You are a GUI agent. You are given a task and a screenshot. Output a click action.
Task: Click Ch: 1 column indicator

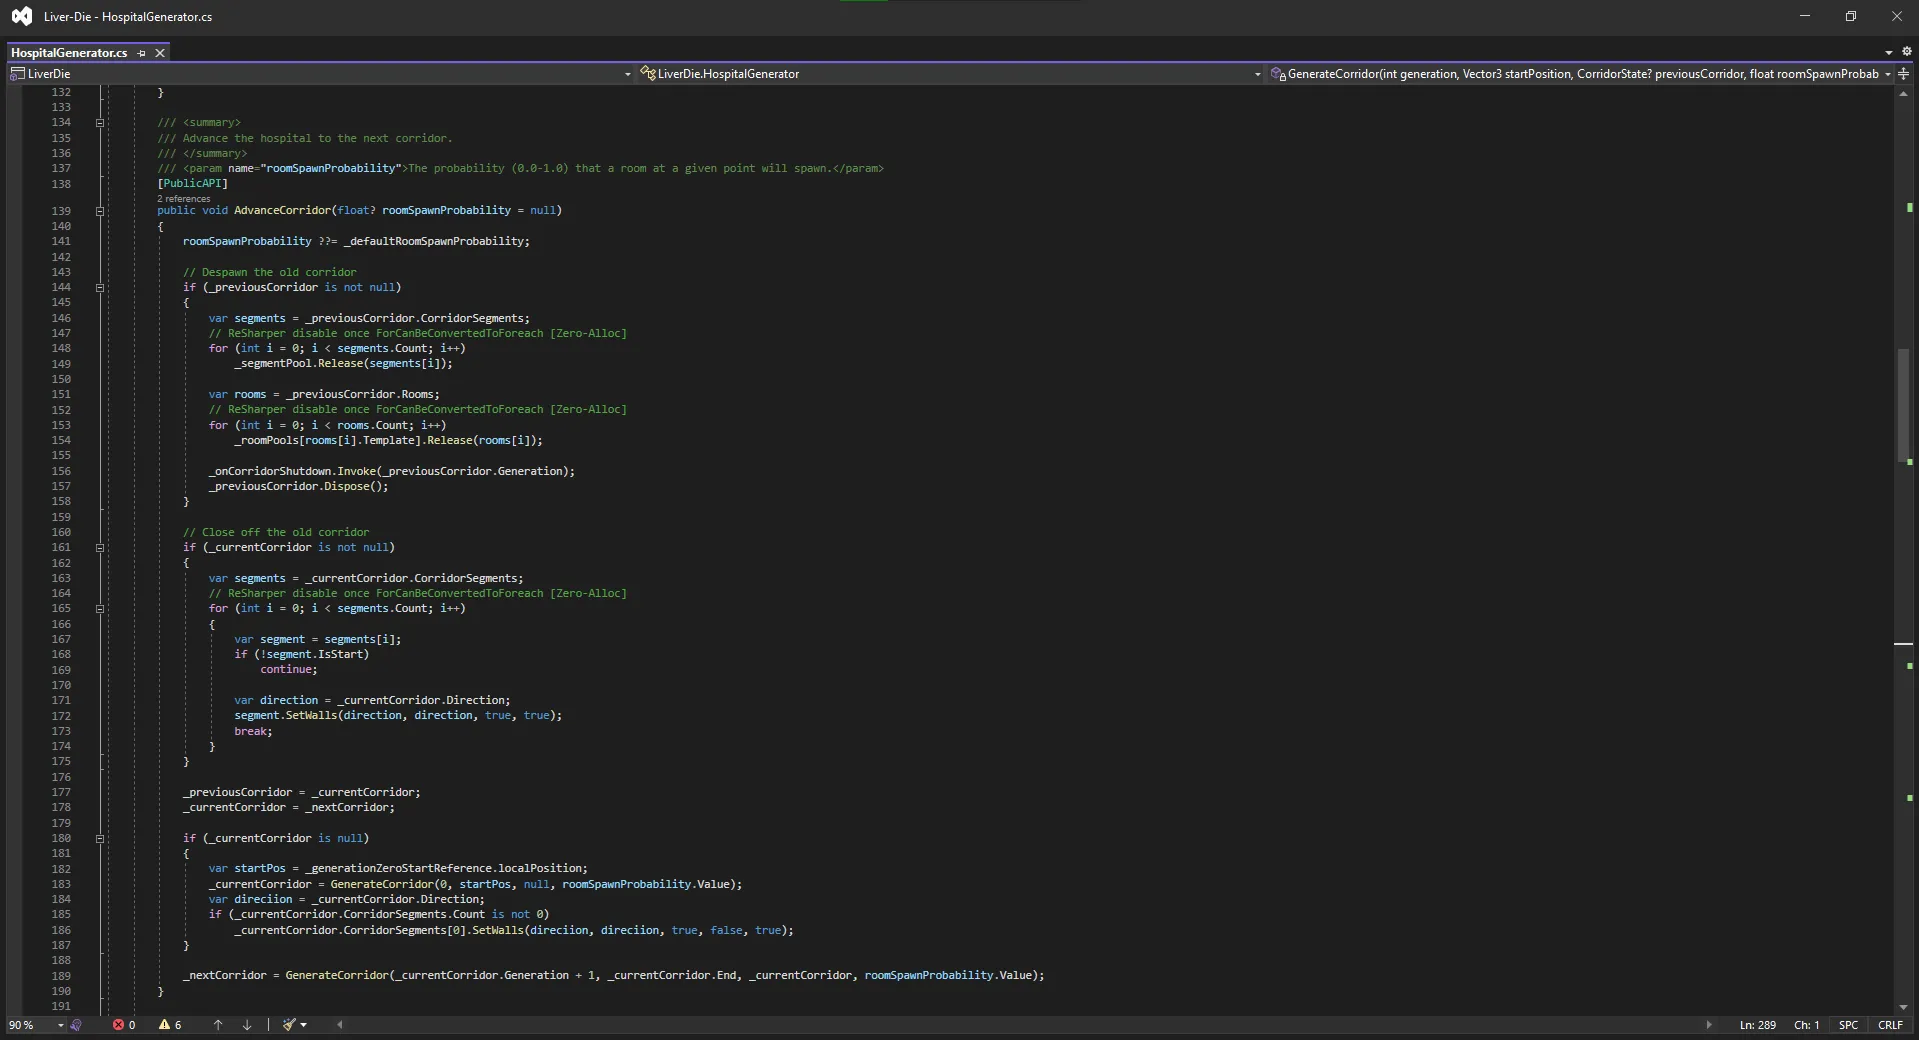point(1806,1025)
